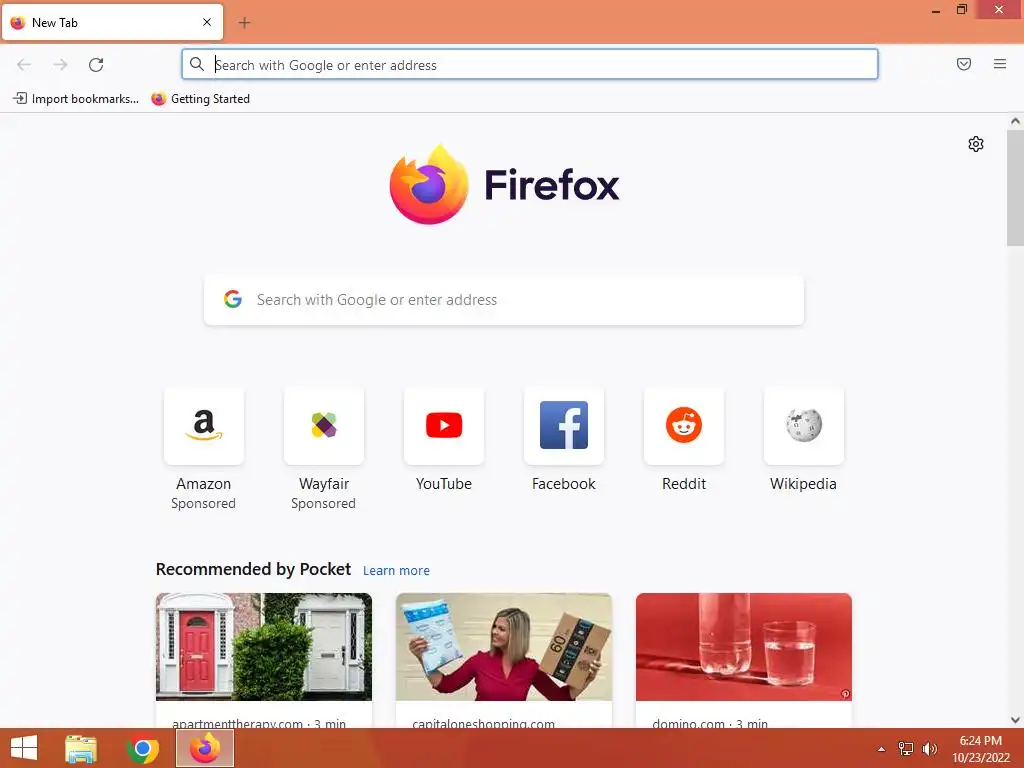Image resolution: width=1024 pixels, height=768 pixels.
Task: Click the Recommended by Pocket heading
Action: [253, 569]
